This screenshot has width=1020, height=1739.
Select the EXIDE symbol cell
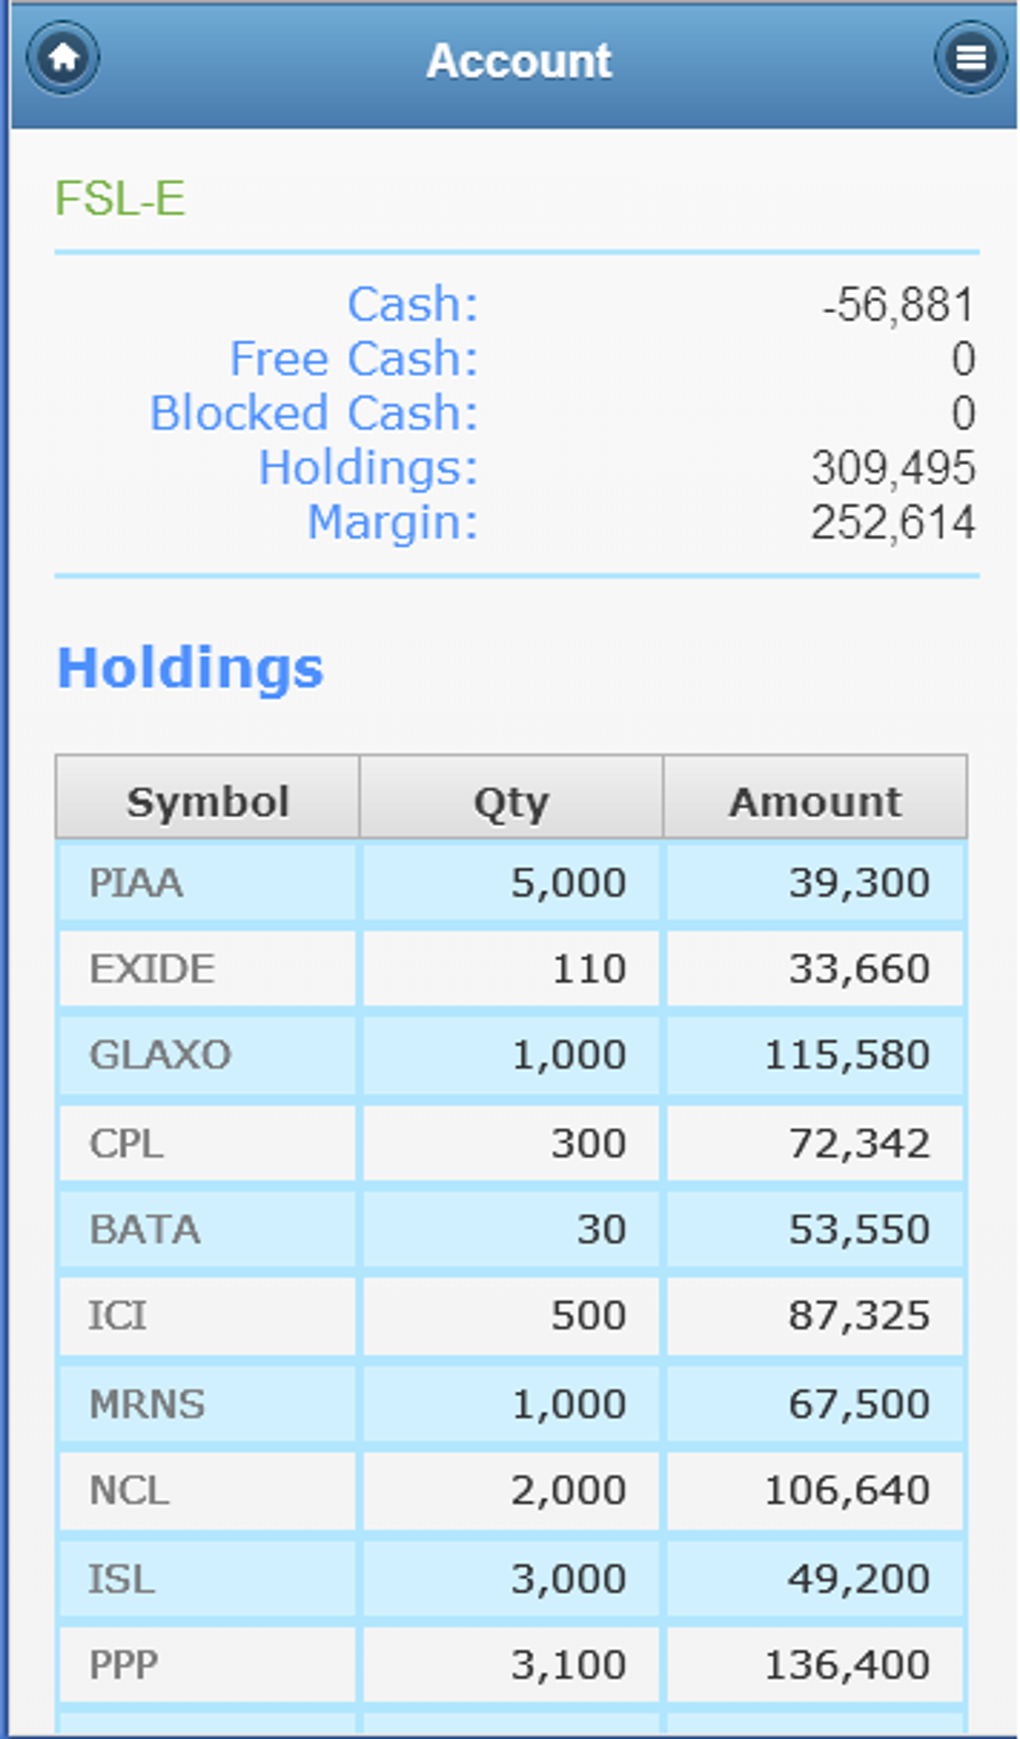click(x=152, y=969)
